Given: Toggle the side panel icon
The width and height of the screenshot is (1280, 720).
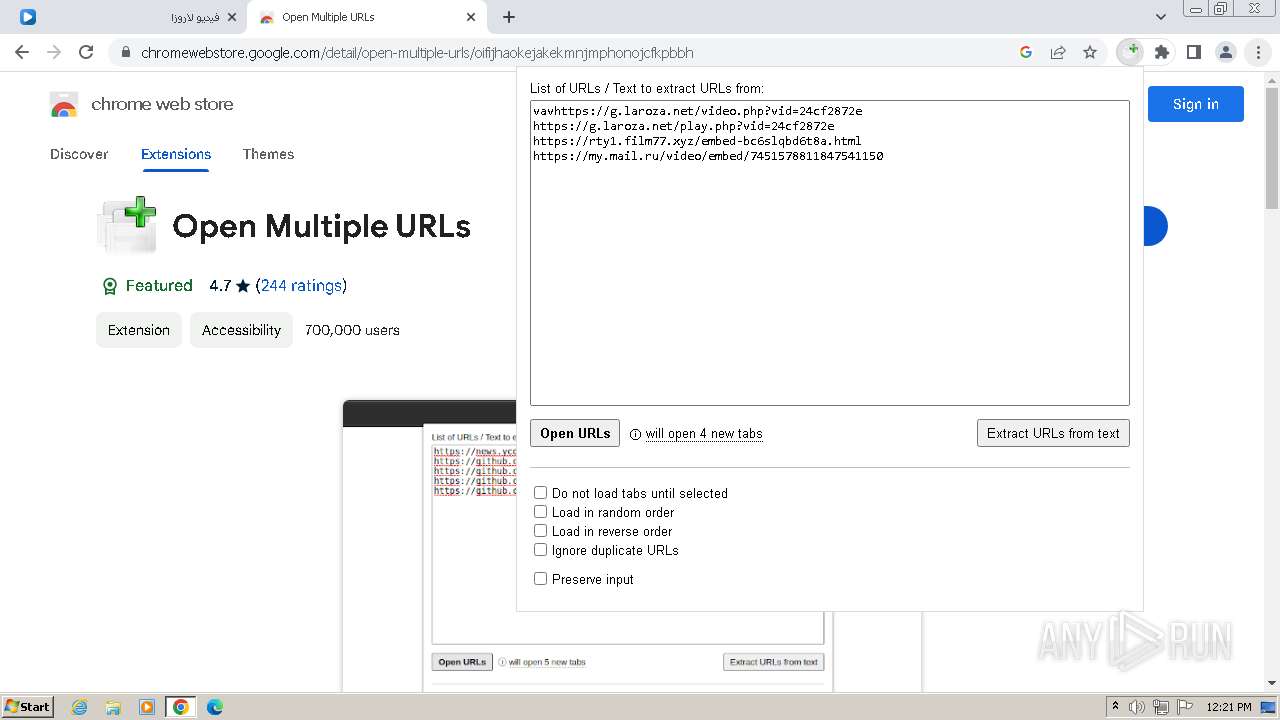Looking at the screenshot, I should point(1194,52).
